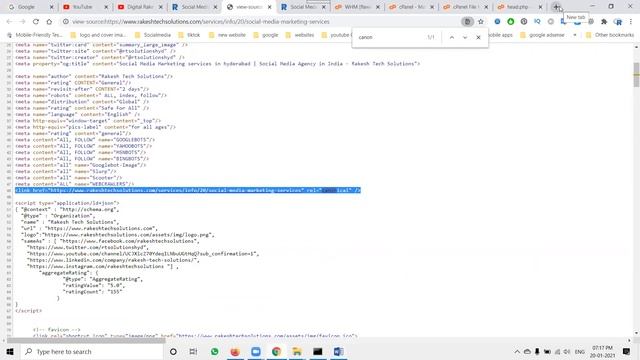This screenshot has width=640, height=360.
Task: Click the linkedin.com company URL line
Action: click(113, 260)
